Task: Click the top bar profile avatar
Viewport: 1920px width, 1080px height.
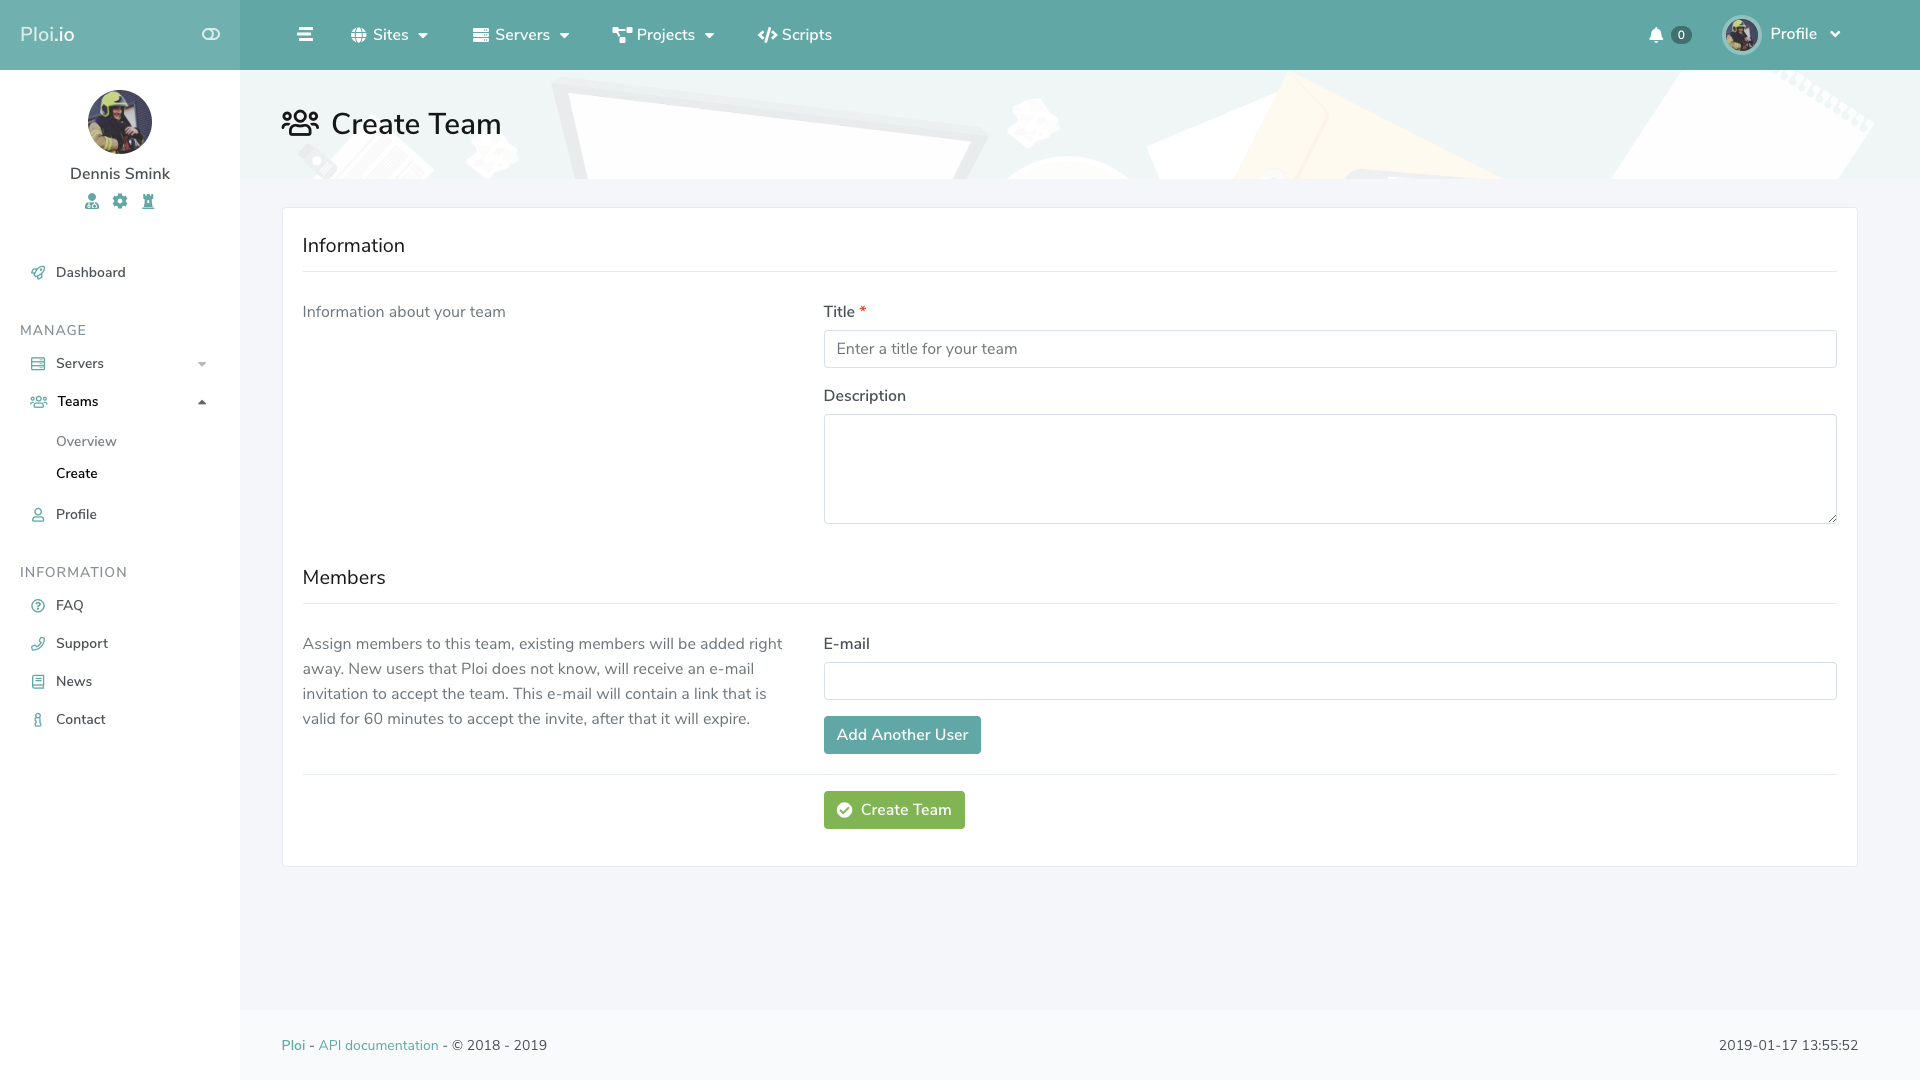Action: click(1741, 35)
